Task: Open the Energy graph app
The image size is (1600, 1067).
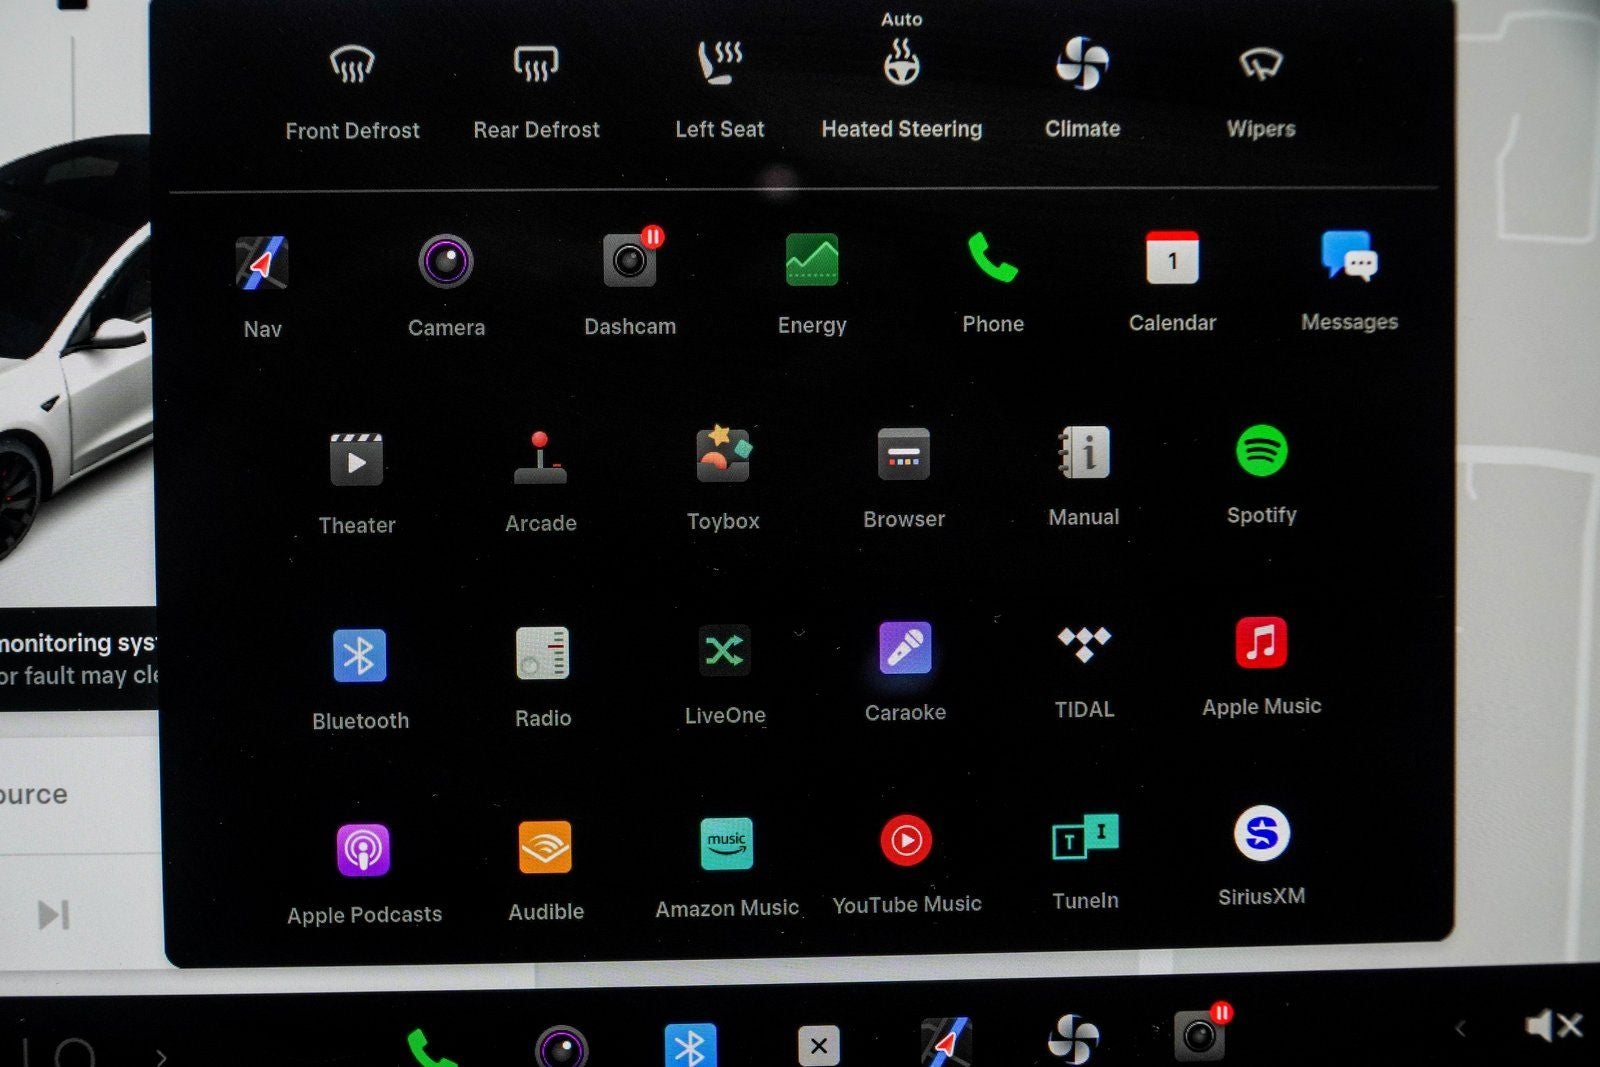Action: tap(812, 261)
